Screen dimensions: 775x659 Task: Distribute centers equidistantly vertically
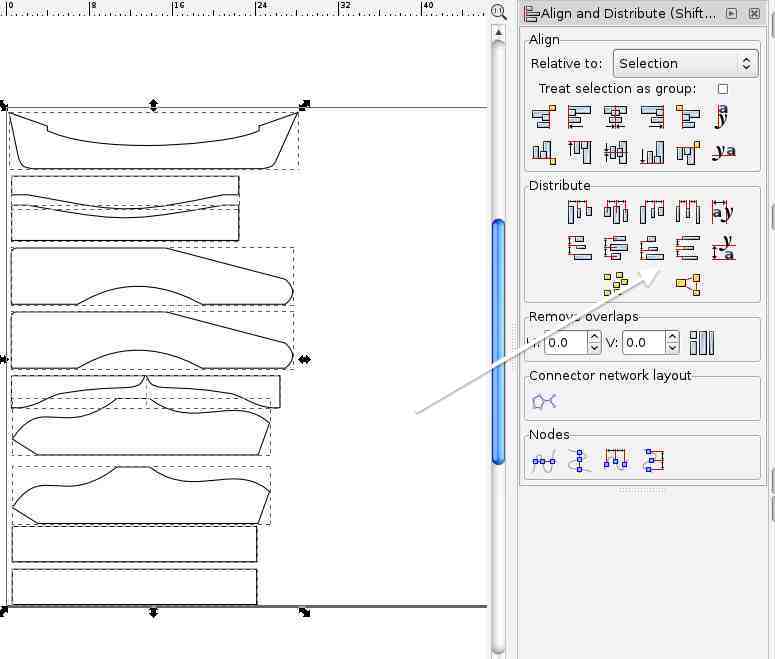point(616,248)
